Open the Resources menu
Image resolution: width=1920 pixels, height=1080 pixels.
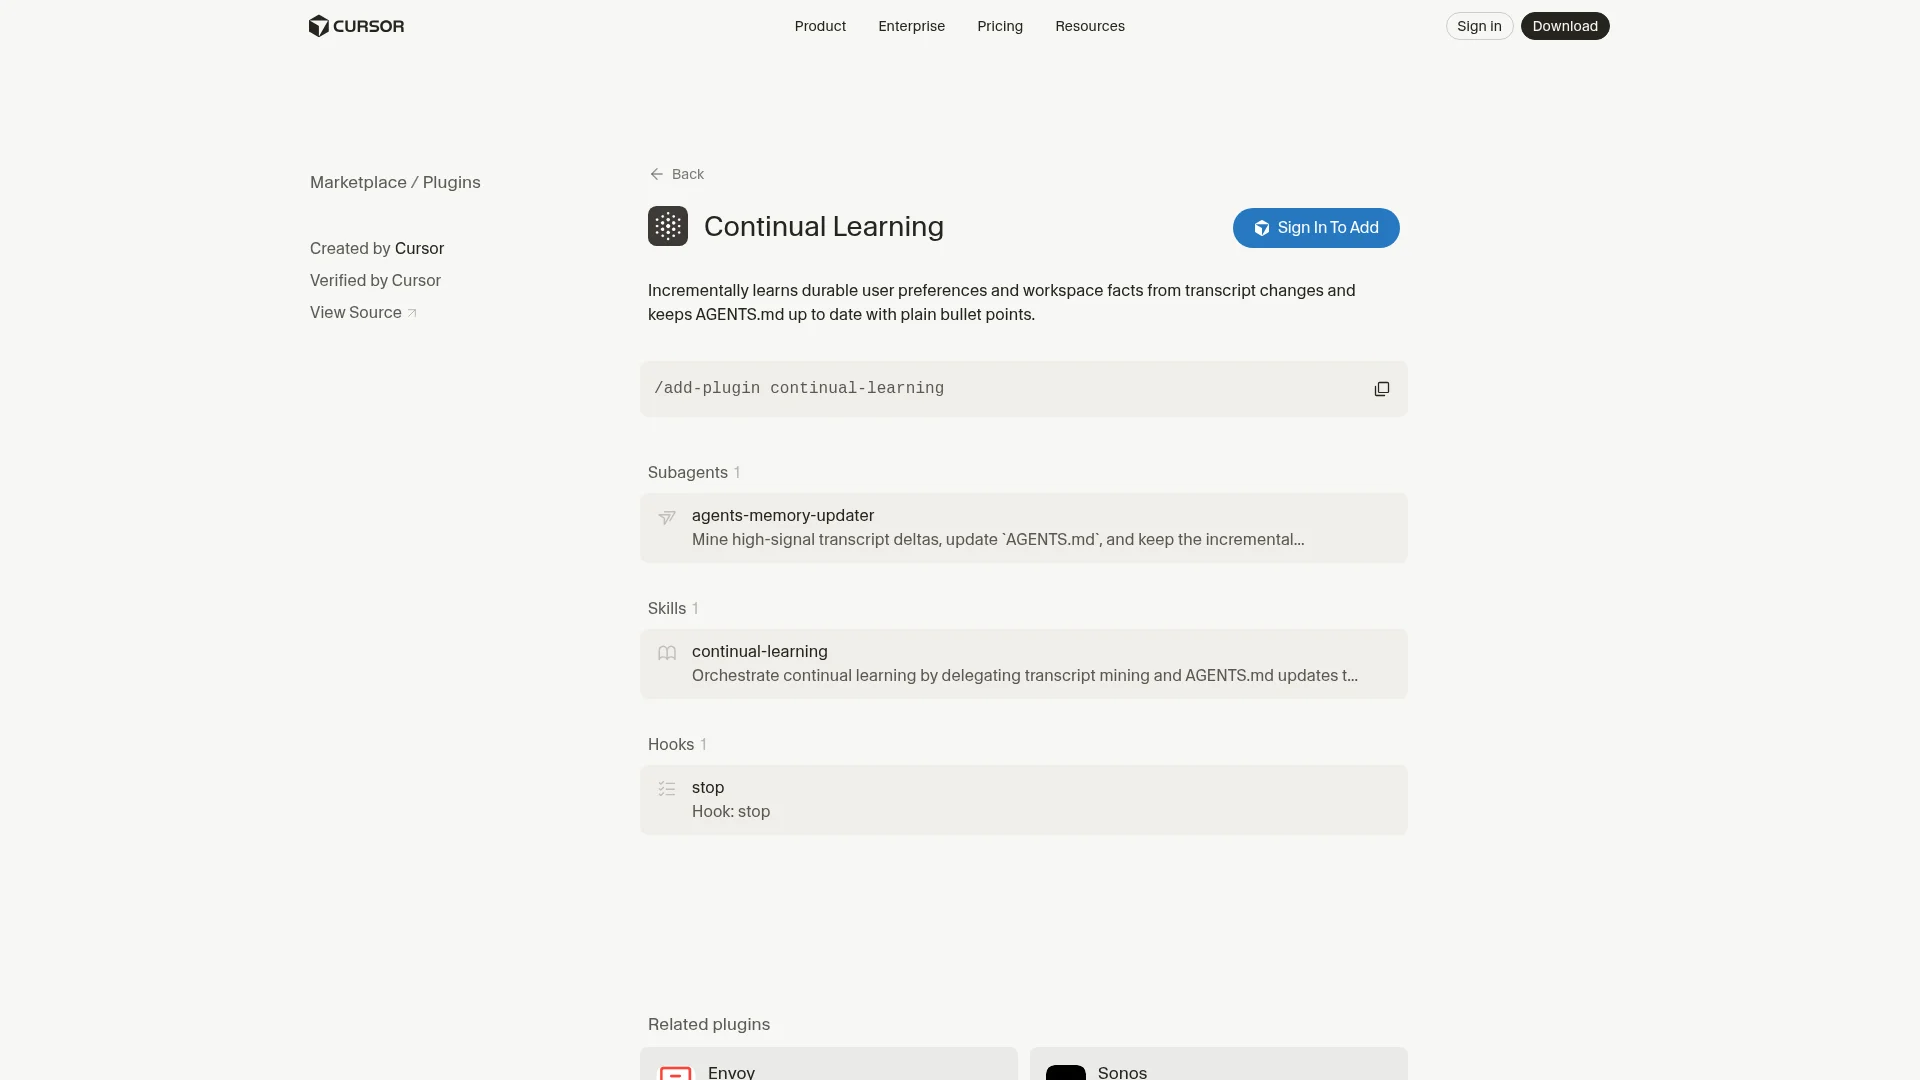pos(1089,26)
